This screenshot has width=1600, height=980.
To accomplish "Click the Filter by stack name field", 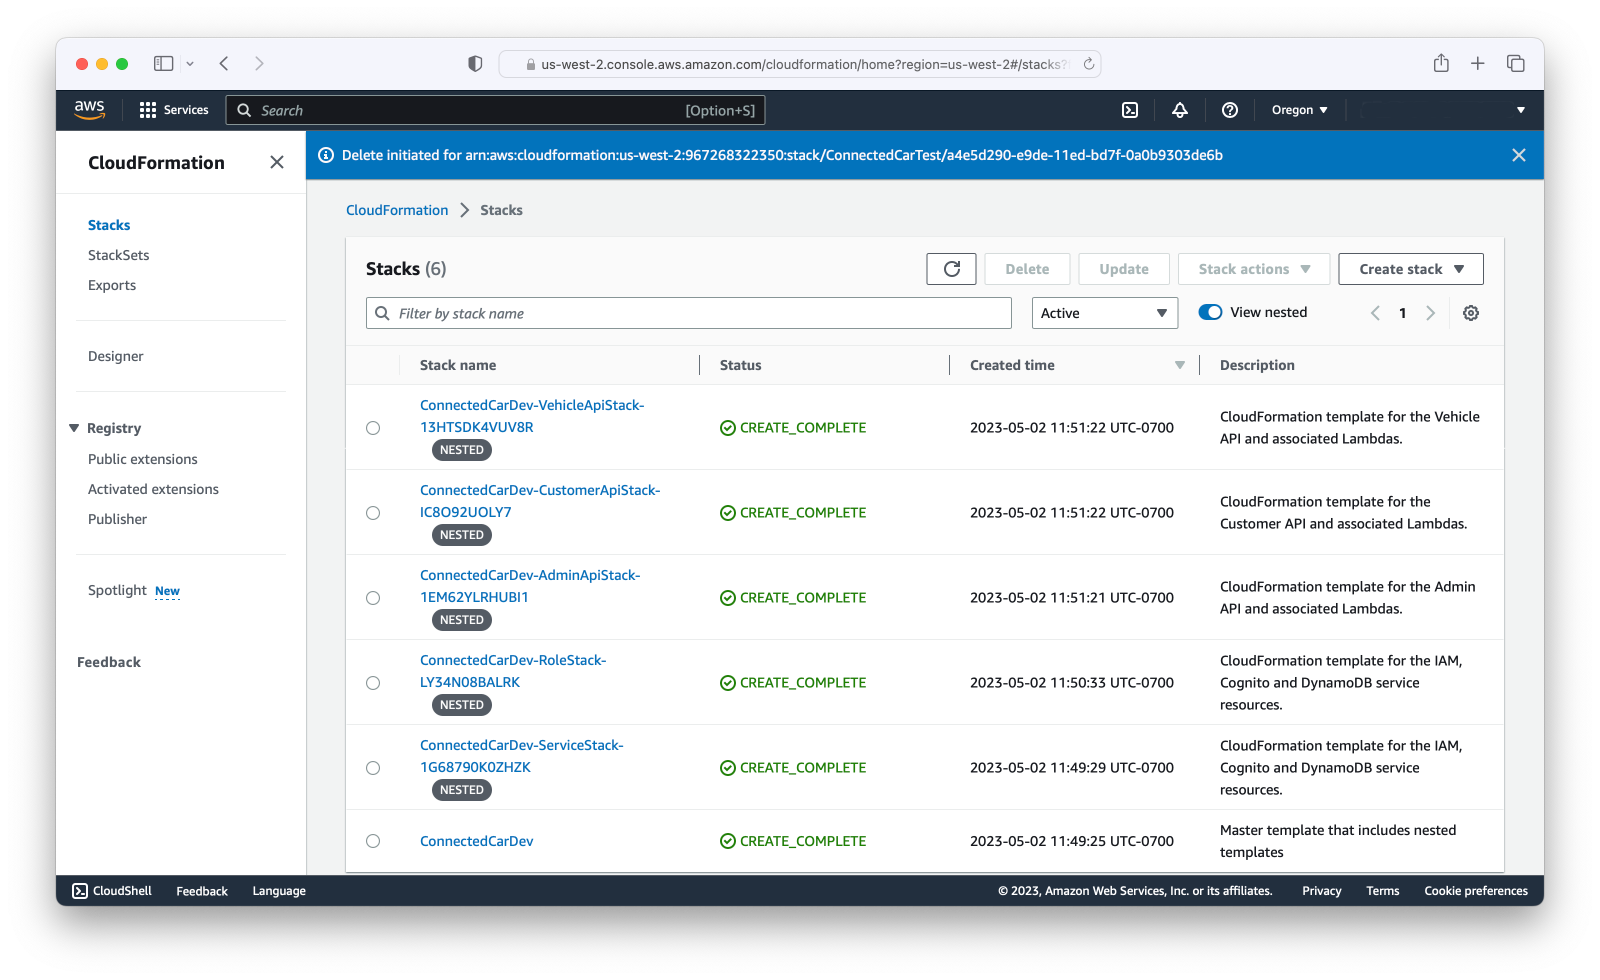I will (689, 313).
